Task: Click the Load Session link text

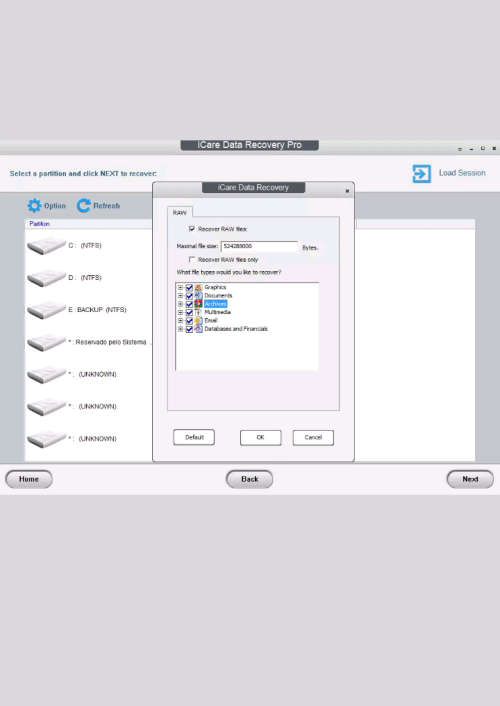Action: (x=462, y=173)
